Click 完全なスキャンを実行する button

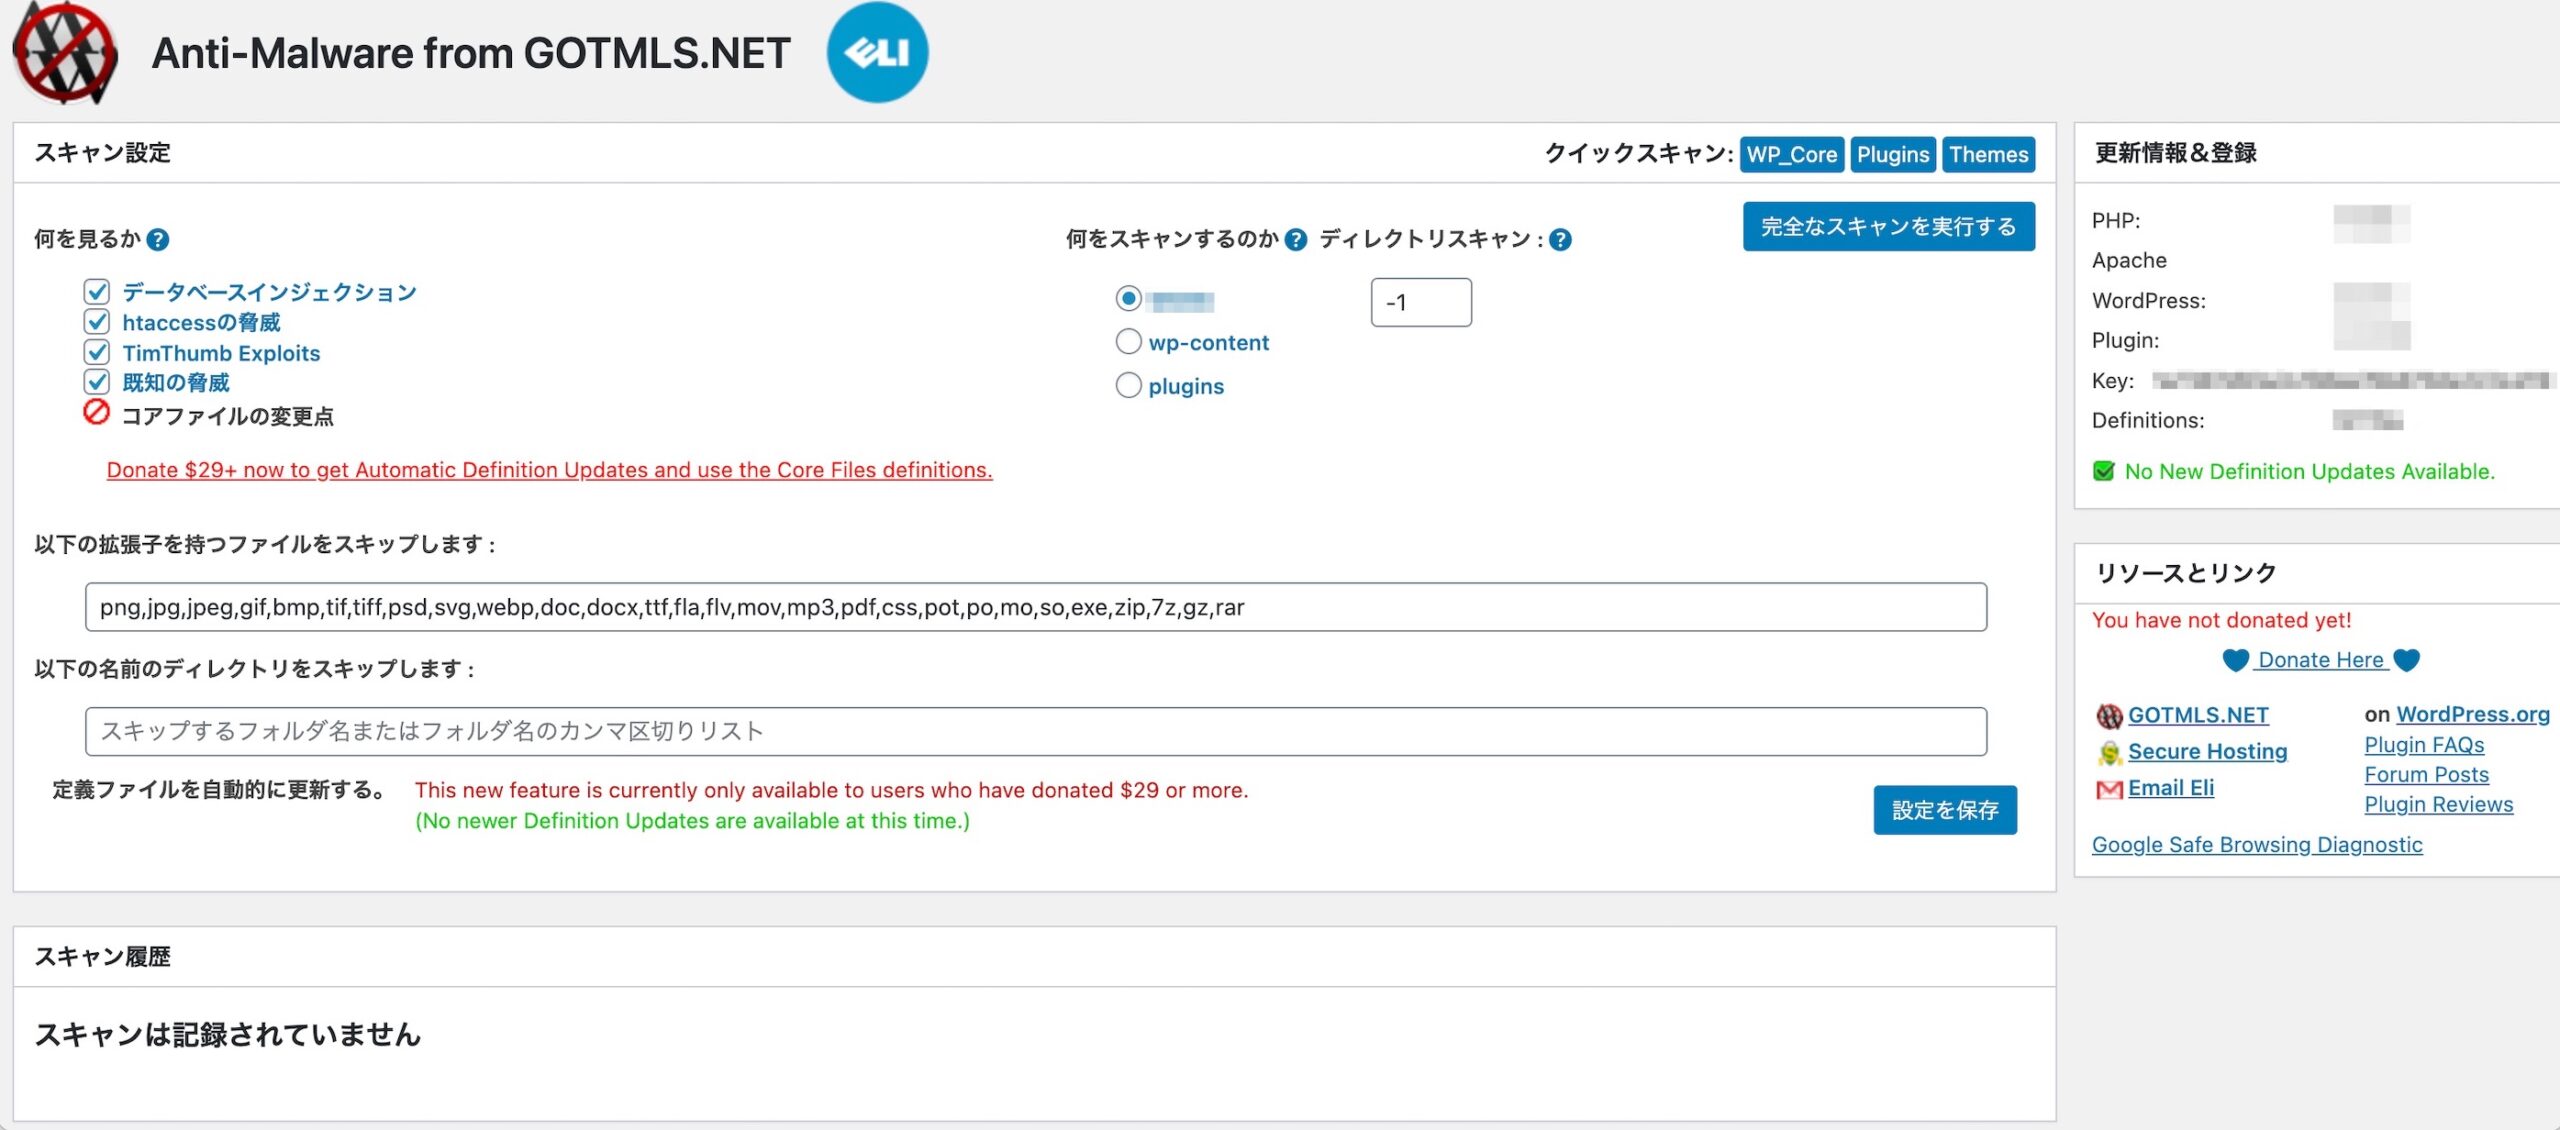tap(1889, 227)
